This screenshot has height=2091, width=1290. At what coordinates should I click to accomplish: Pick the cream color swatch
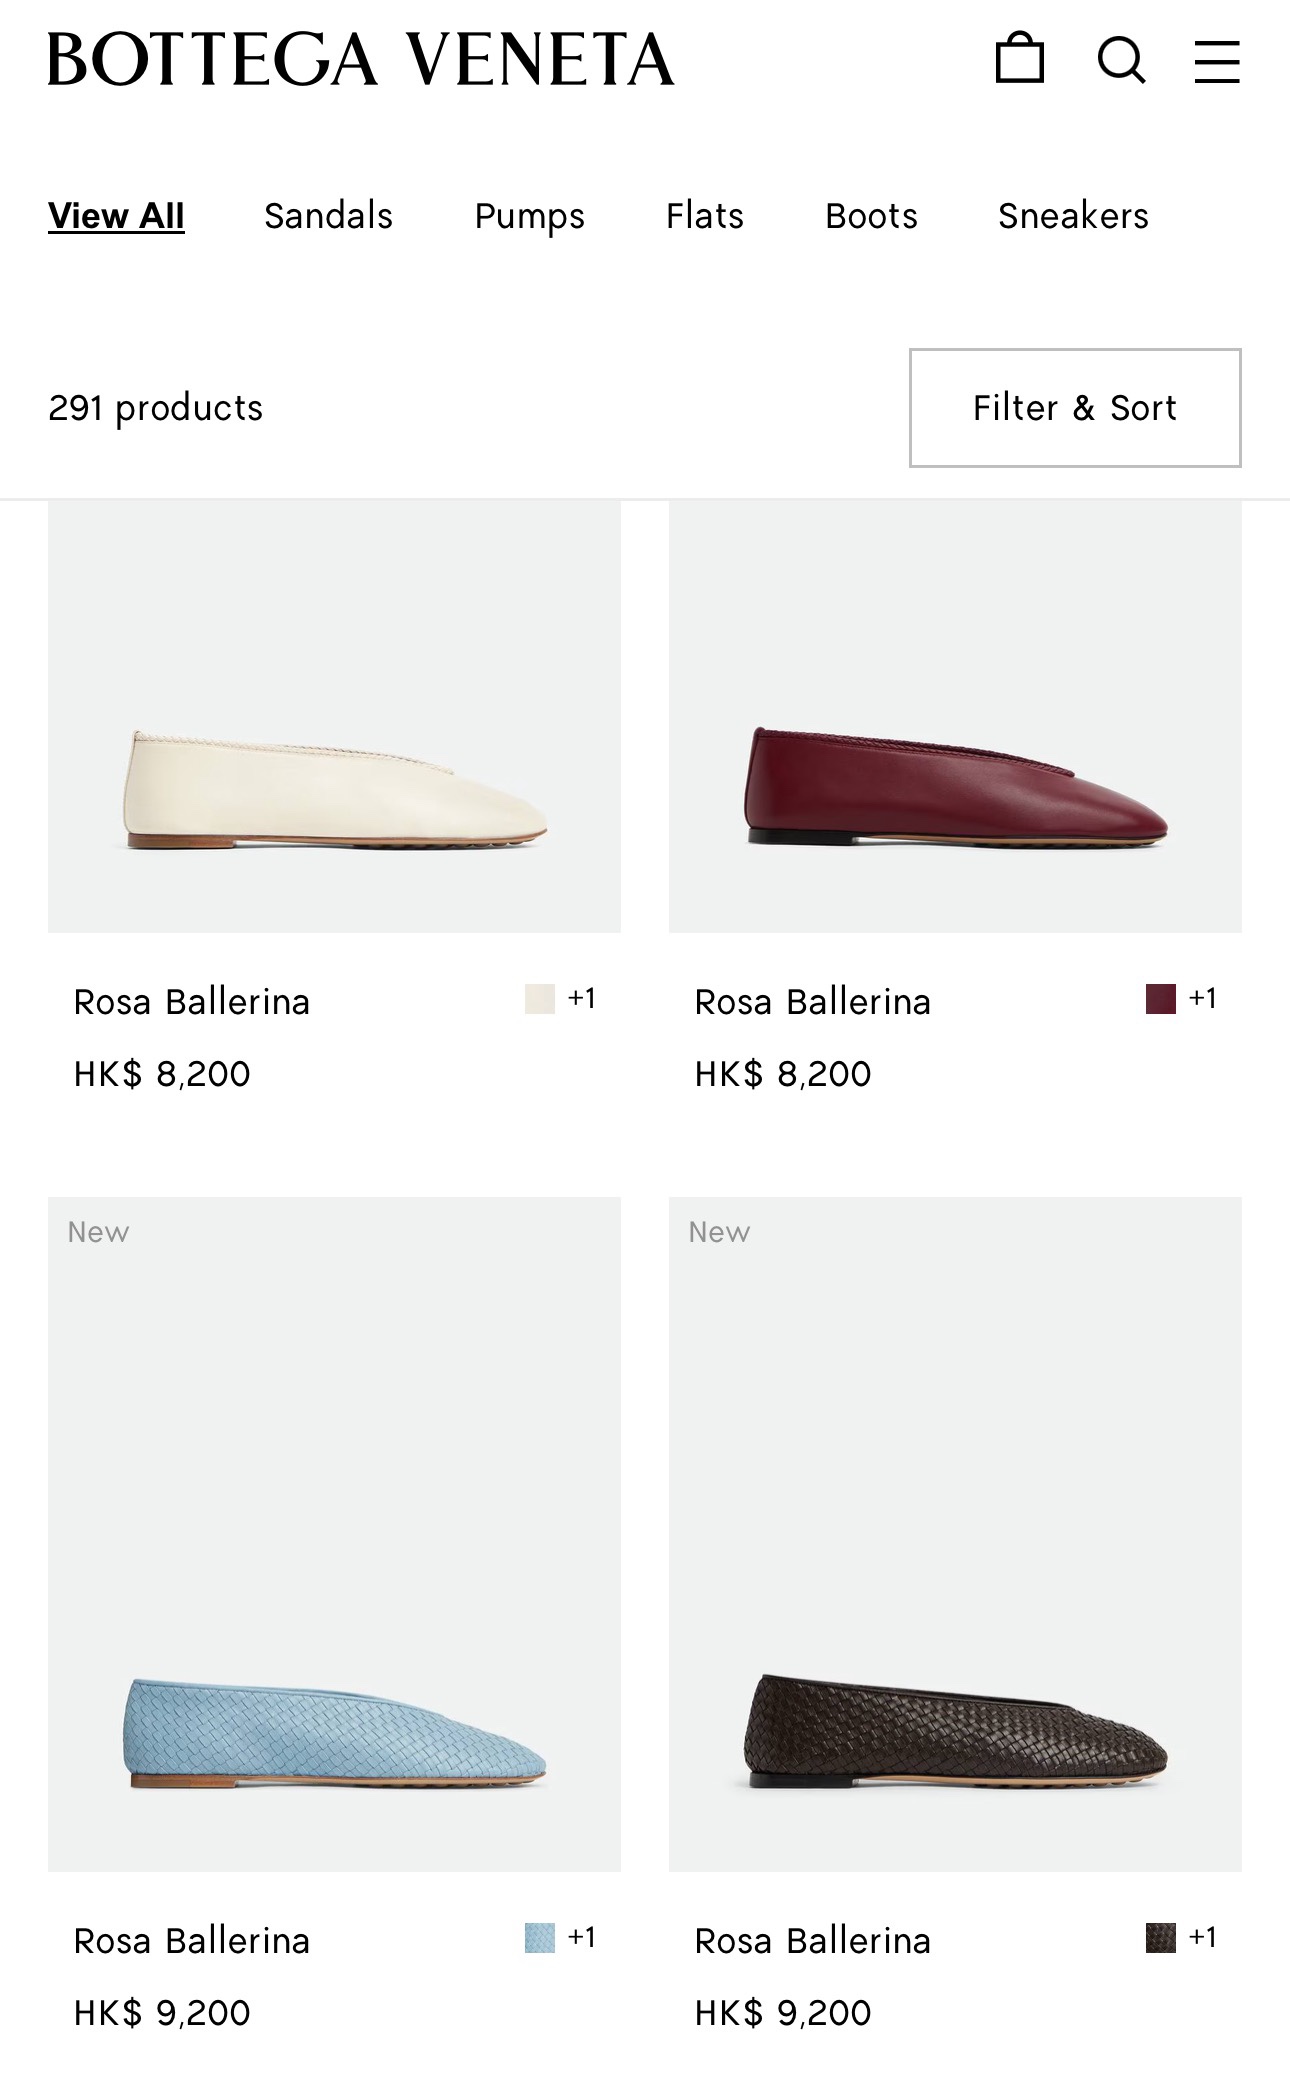tap(540, 999)
